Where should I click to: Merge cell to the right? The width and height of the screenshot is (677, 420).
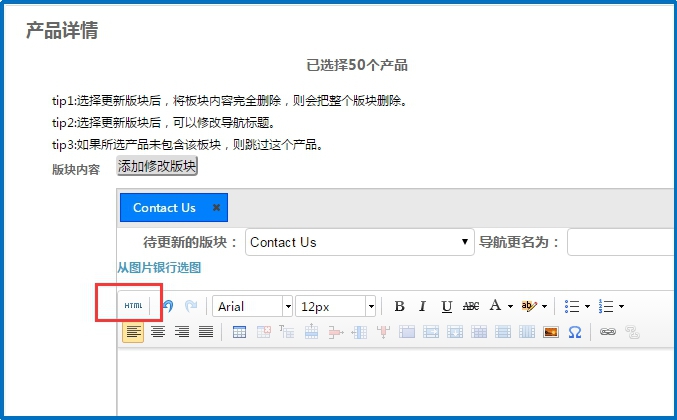pos(431,332)
